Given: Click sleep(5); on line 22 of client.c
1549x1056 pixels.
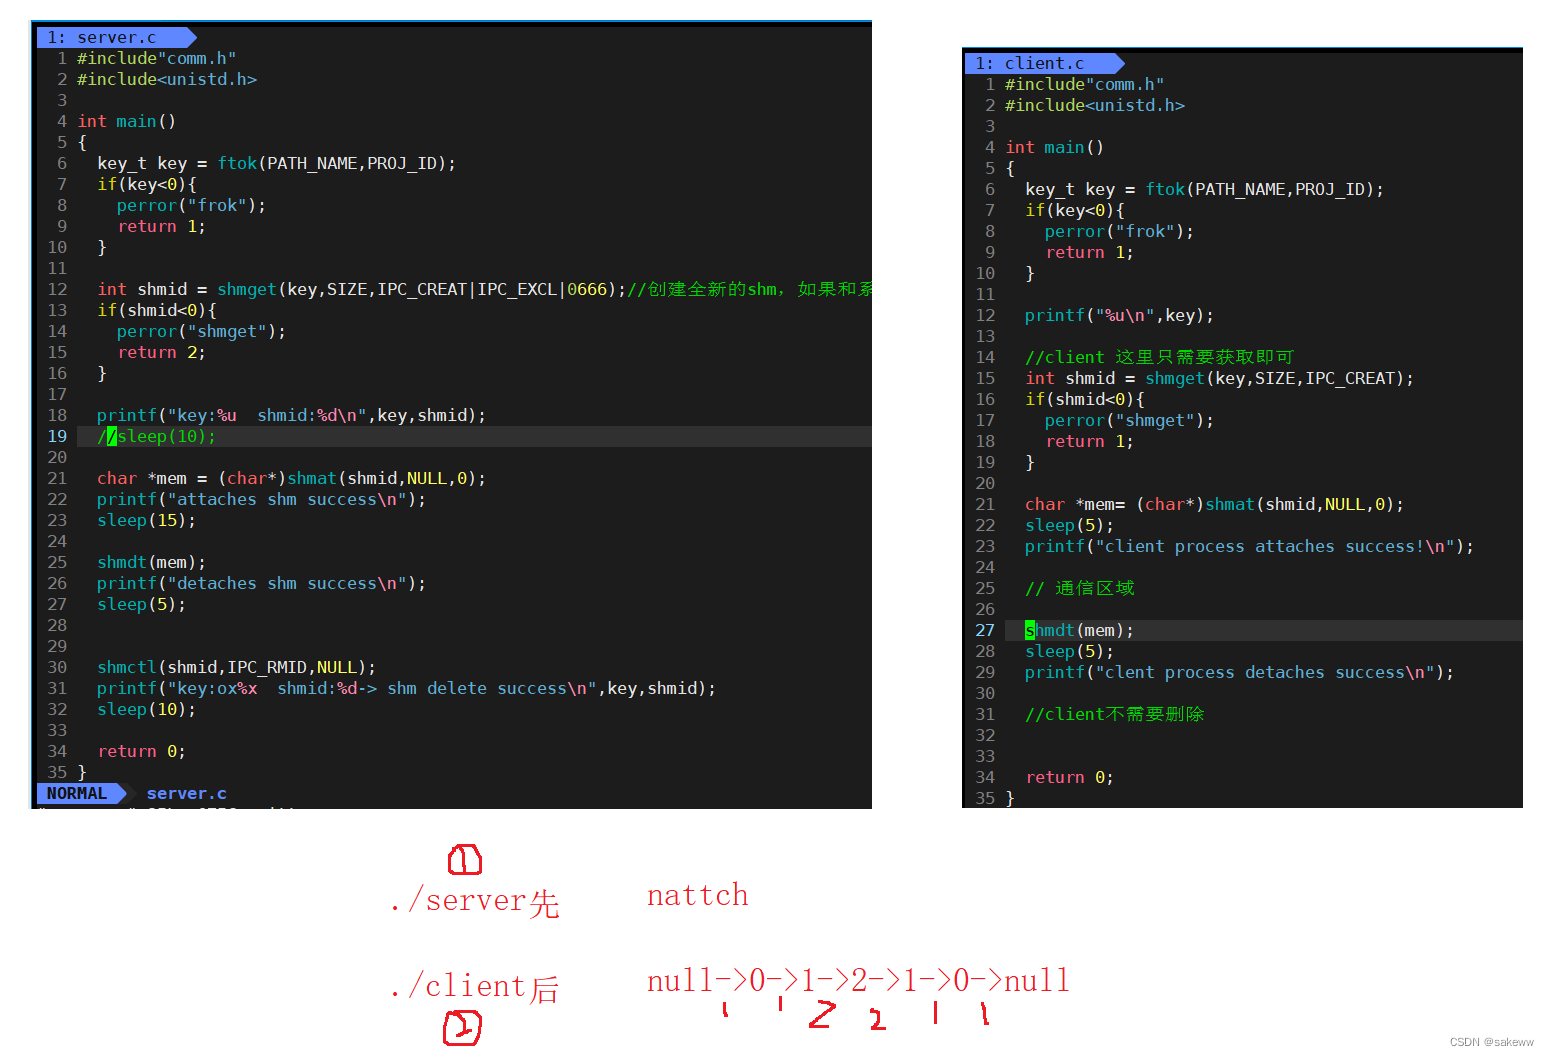Looking at the screenshot, I should 1069,525.
